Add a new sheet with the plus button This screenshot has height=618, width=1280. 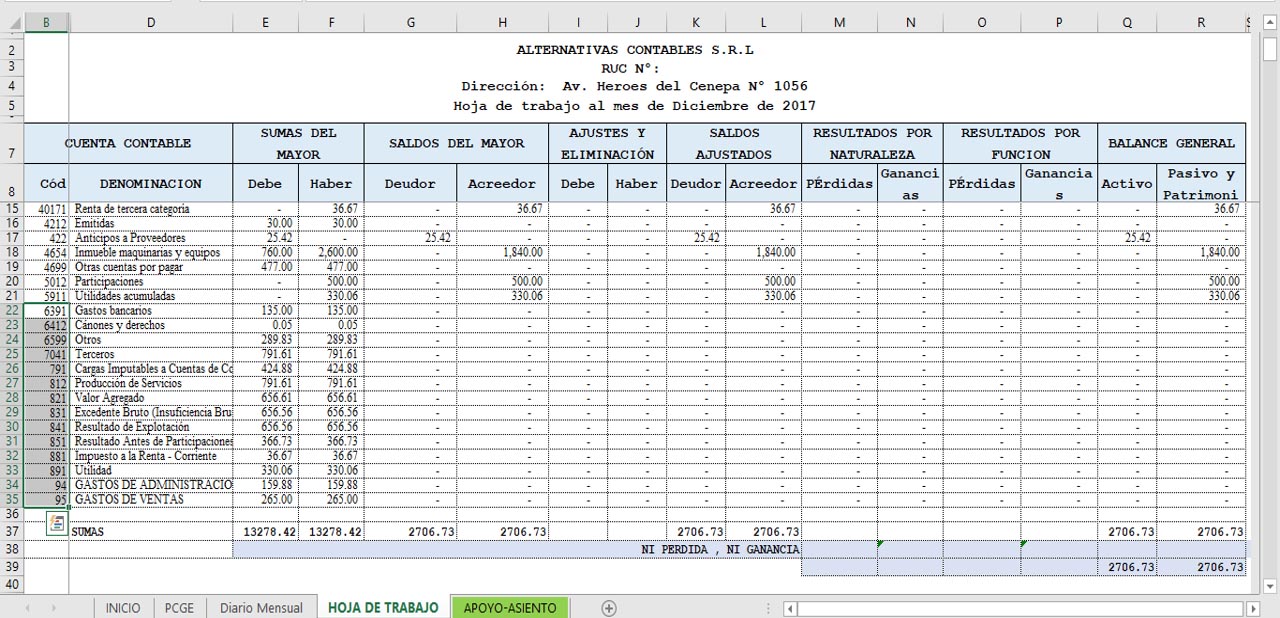608,608
